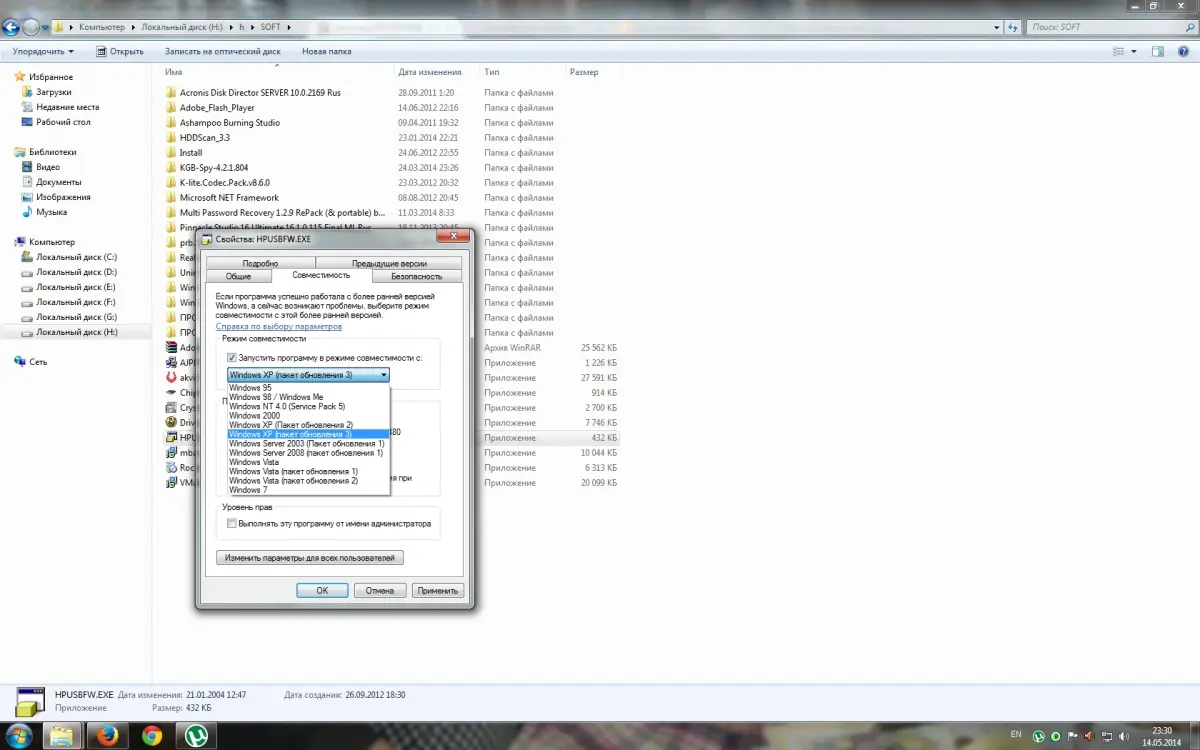Open the Упорядочить dropdown menu
Image resolution: width=1200 pixels, height=750 pixels.
[x=43, y=51]
